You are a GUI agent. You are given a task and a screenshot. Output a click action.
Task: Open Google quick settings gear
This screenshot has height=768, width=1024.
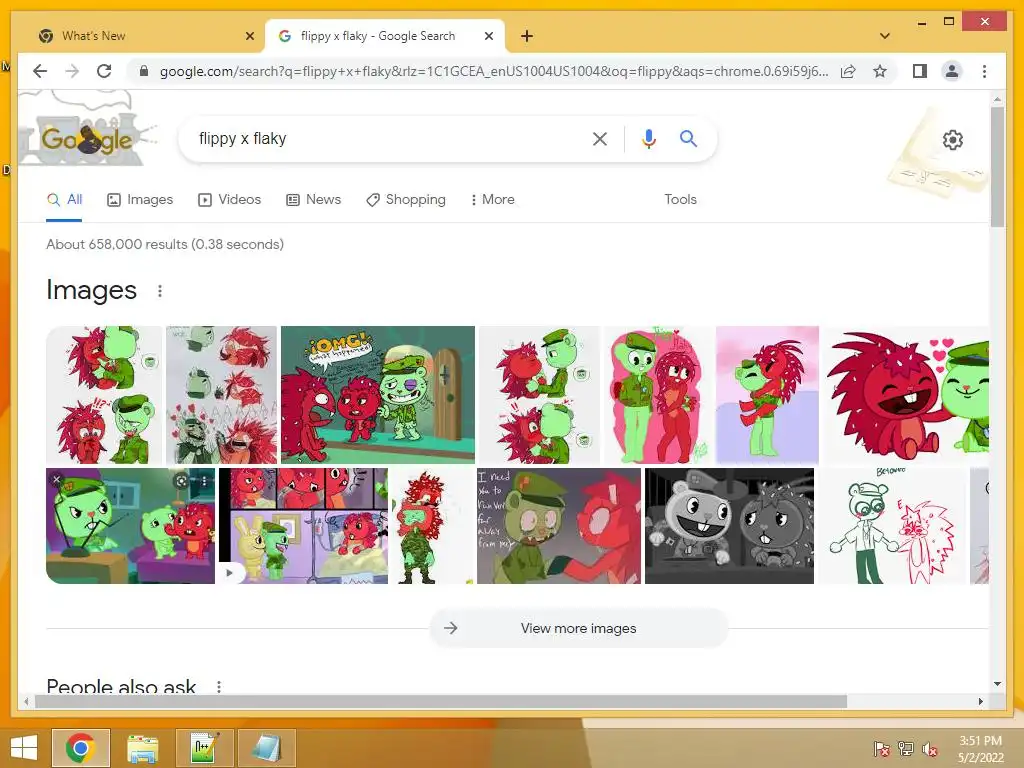953,140
